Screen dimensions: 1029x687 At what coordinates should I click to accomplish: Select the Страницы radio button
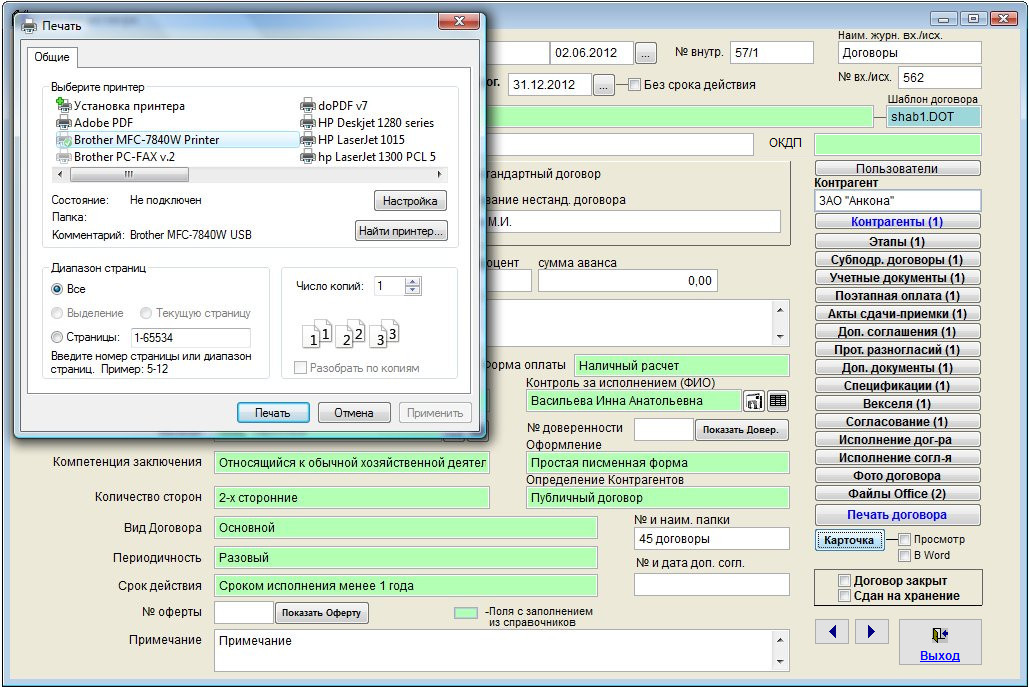[57, 338]
